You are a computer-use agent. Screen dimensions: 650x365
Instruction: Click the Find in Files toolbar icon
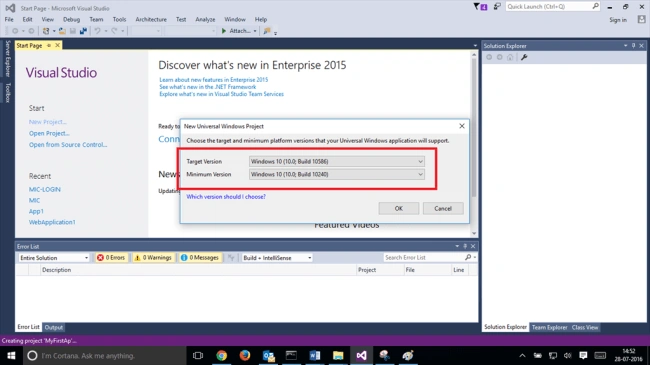tap(267, 31)
